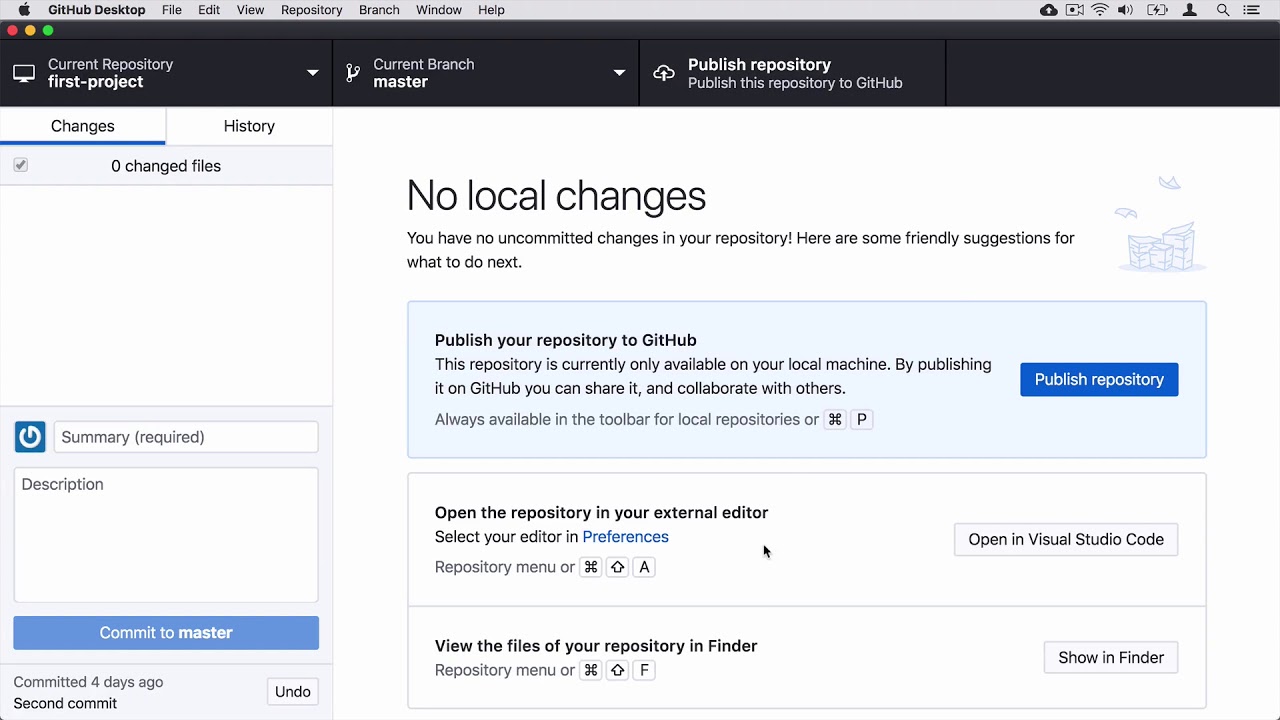Open the Notification Center list icon
The height and width of the screenshot is (720, 1280).
click(1251, 10)
